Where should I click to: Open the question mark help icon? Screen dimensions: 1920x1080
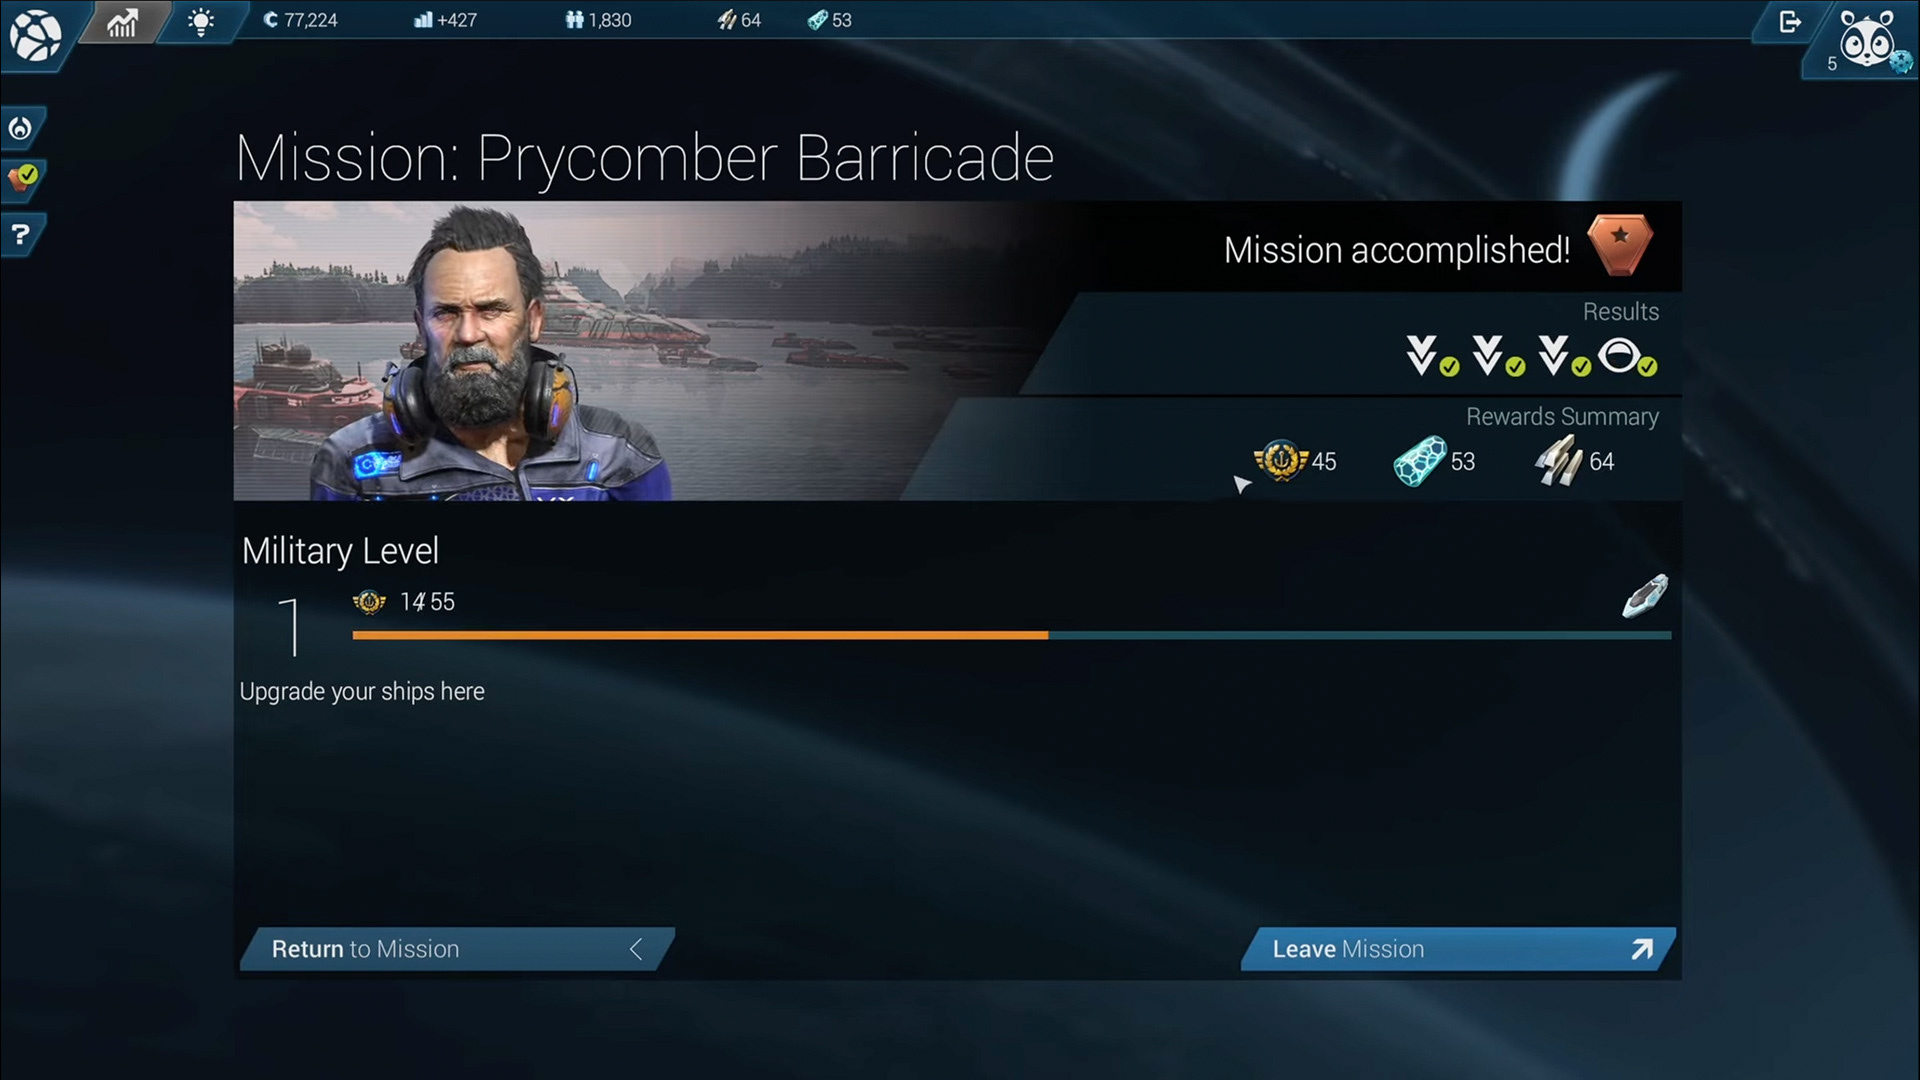click(x=20, y=235)
